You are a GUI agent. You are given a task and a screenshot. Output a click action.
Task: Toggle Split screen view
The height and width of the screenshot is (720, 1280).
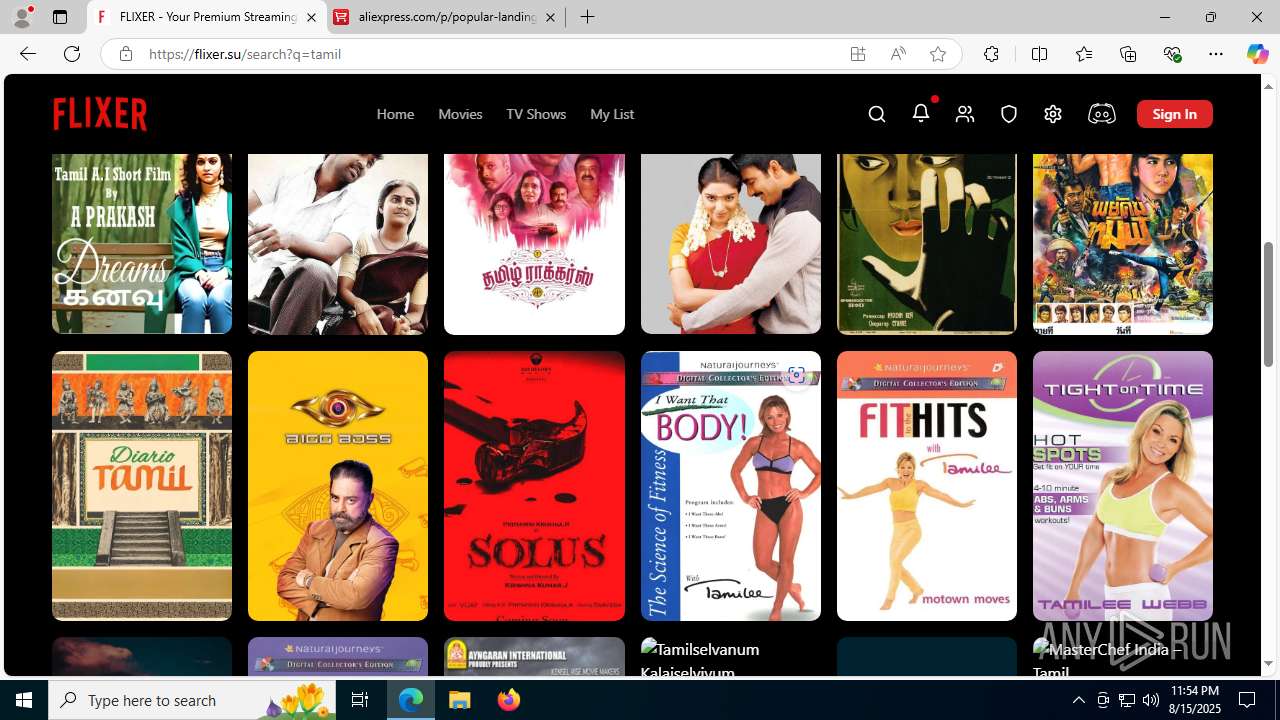[x=1039, y=54]
